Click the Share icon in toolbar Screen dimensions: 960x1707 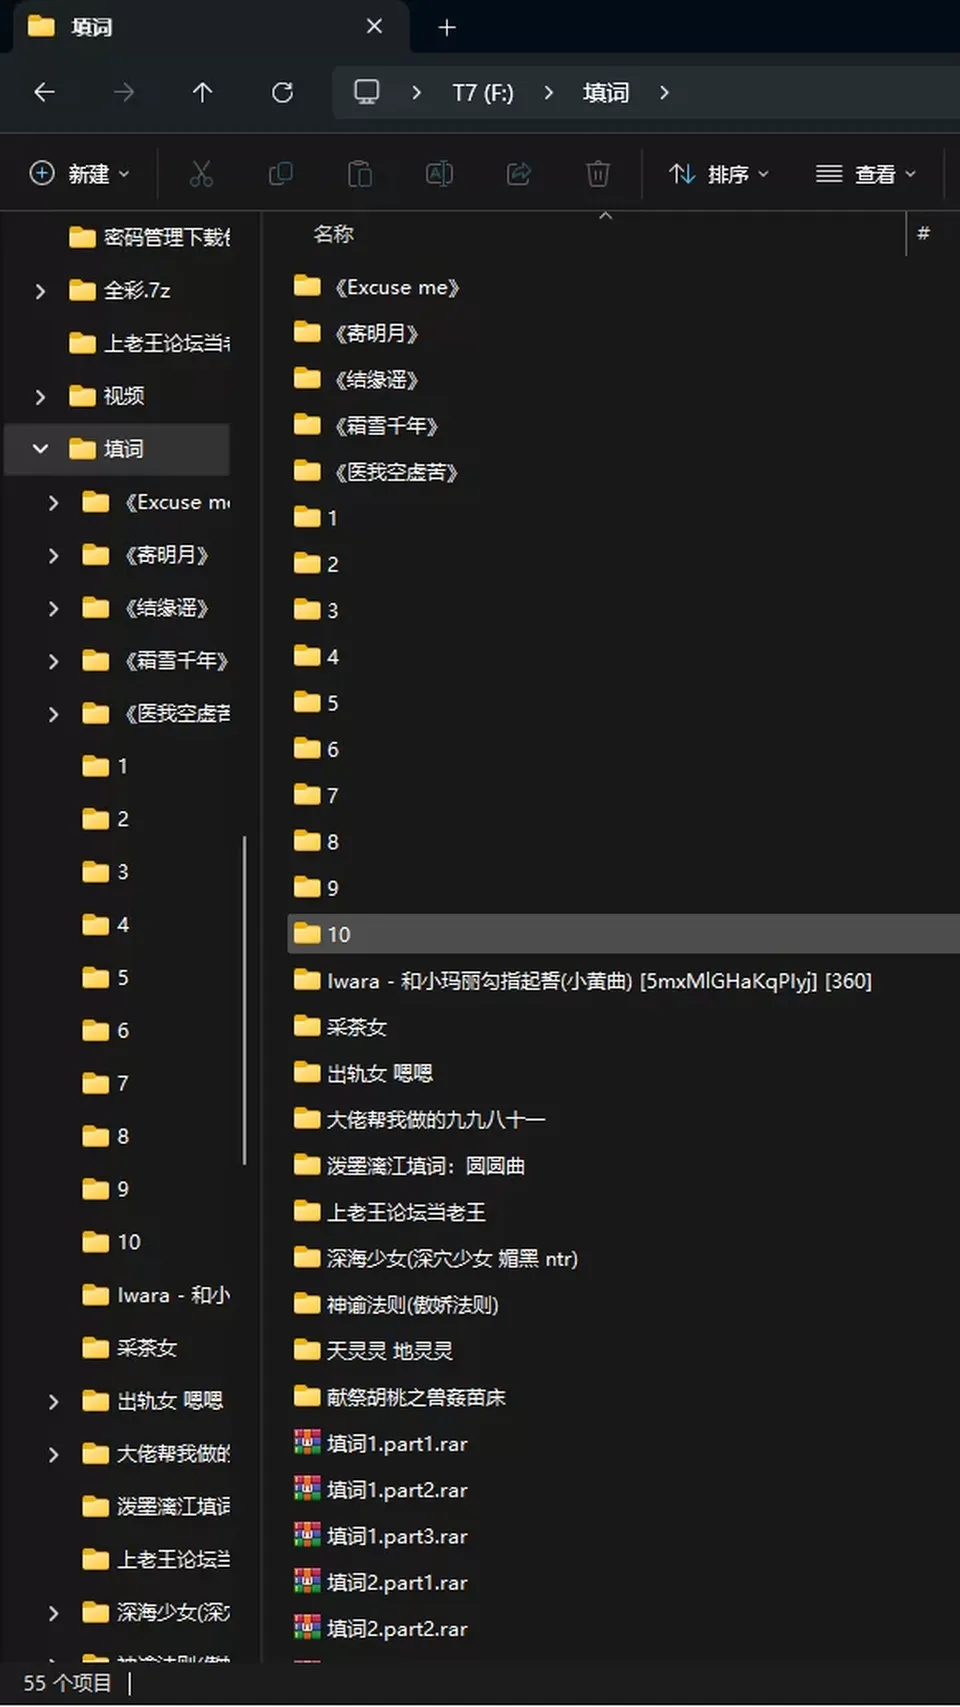coord(519,174)
